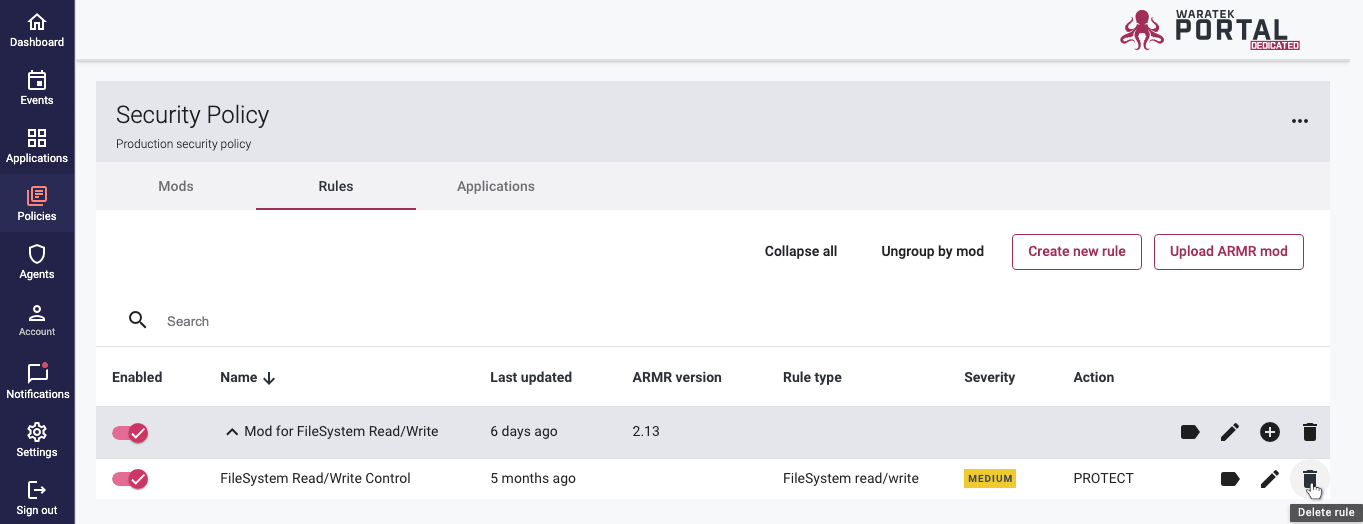This screenshot has height=524, width=1363.
Task: Click the Action column header
Action: [1093, 377]
